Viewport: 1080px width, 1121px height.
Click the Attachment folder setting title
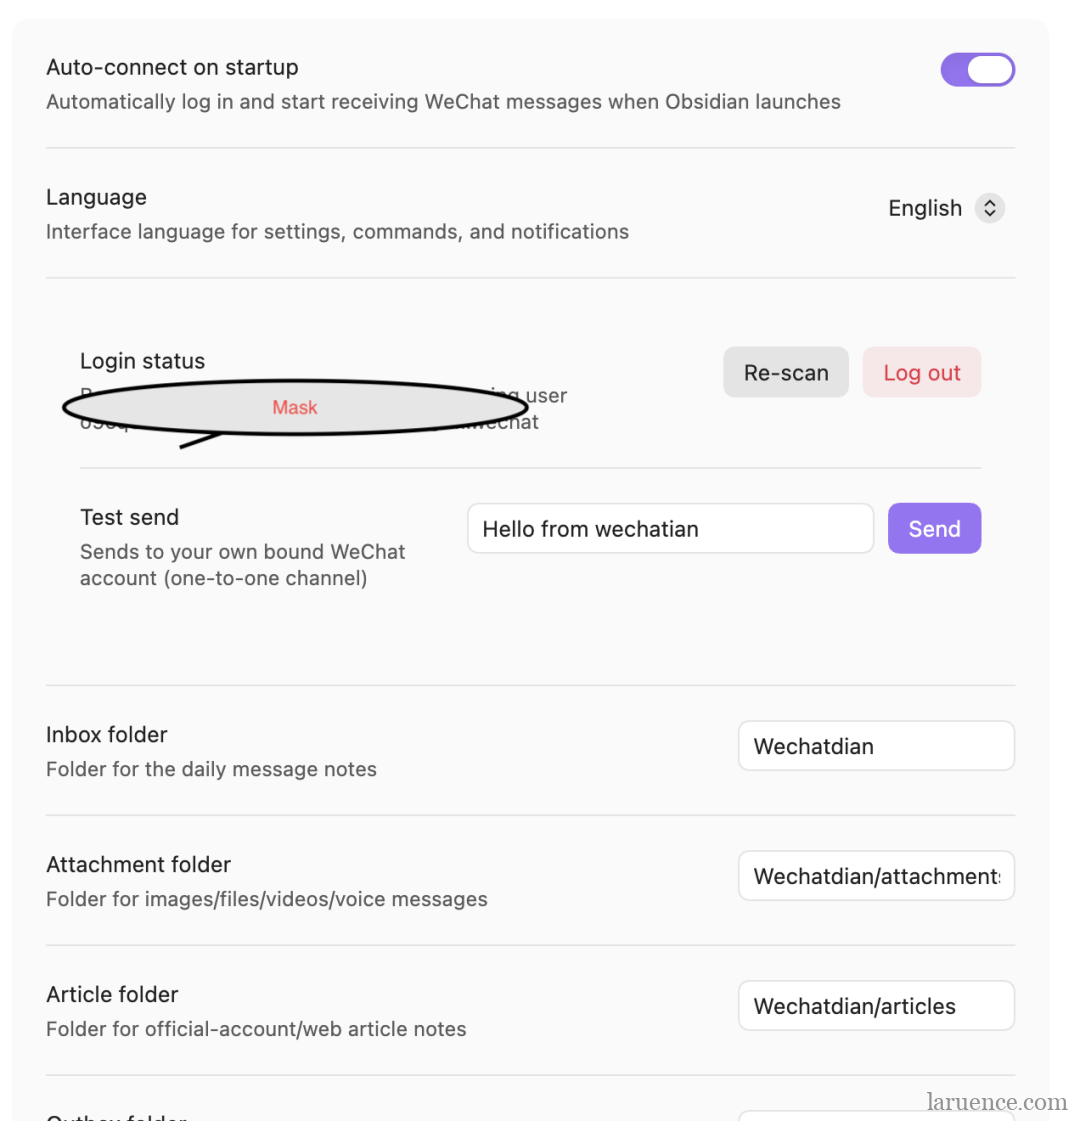[x=139, y=864]
